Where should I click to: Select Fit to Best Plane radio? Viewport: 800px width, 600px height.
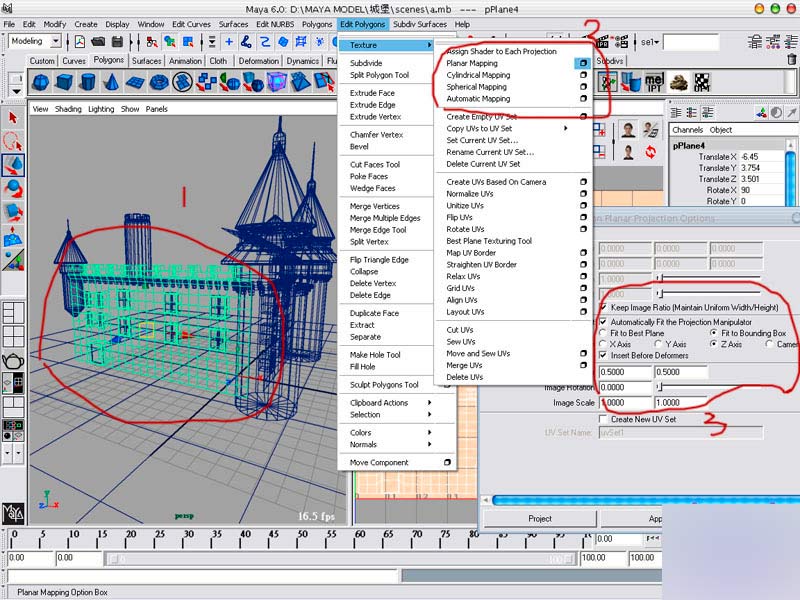[602, 333]
